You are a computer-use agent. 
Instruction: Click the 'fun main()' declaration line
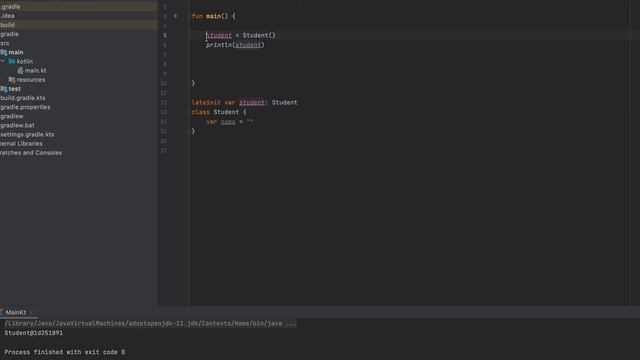pyautogui.click(x=213, y=16)
